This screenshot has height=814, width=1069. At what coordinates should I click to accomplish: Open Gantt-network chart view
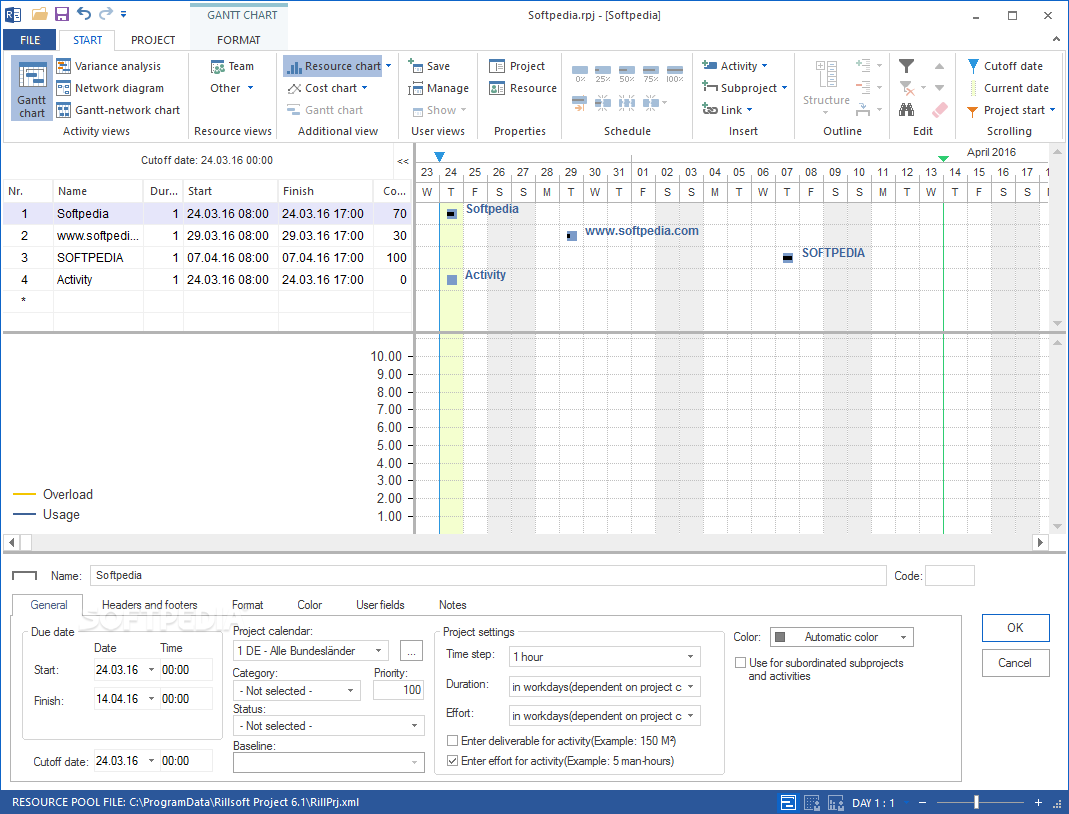click(119, 110)
